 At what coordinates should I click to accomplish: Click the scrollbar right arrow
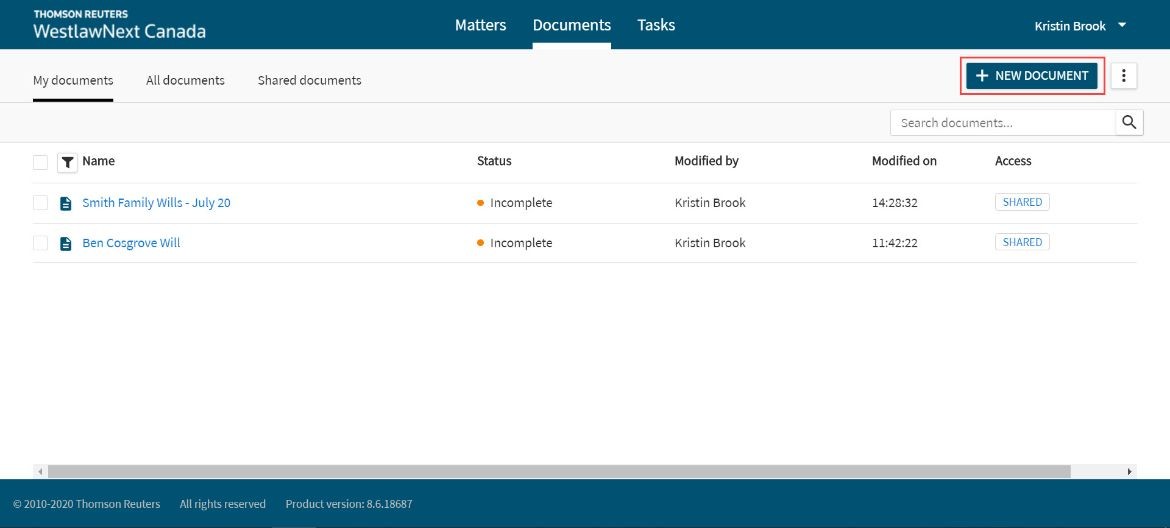[x=1130, y=471]
